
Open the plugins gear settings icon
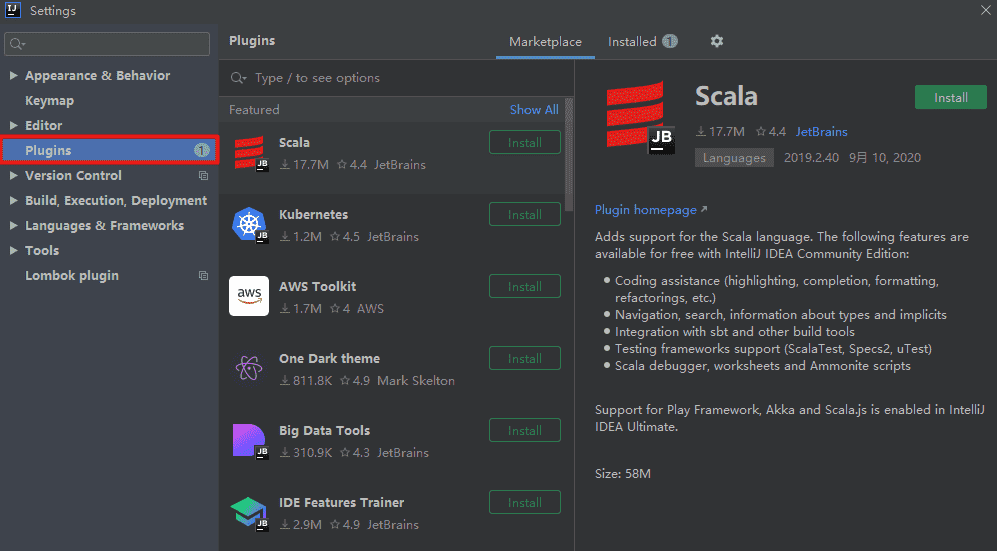click(717, 41)
